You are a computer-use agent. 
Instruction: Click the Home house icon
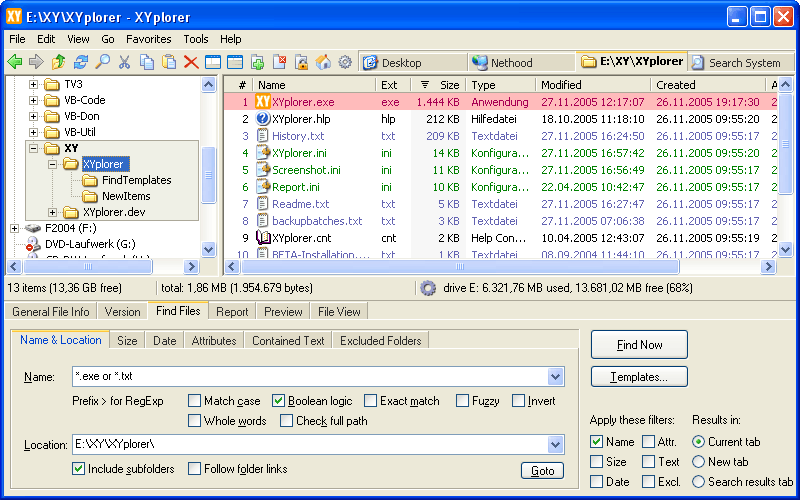click(323, 62)
